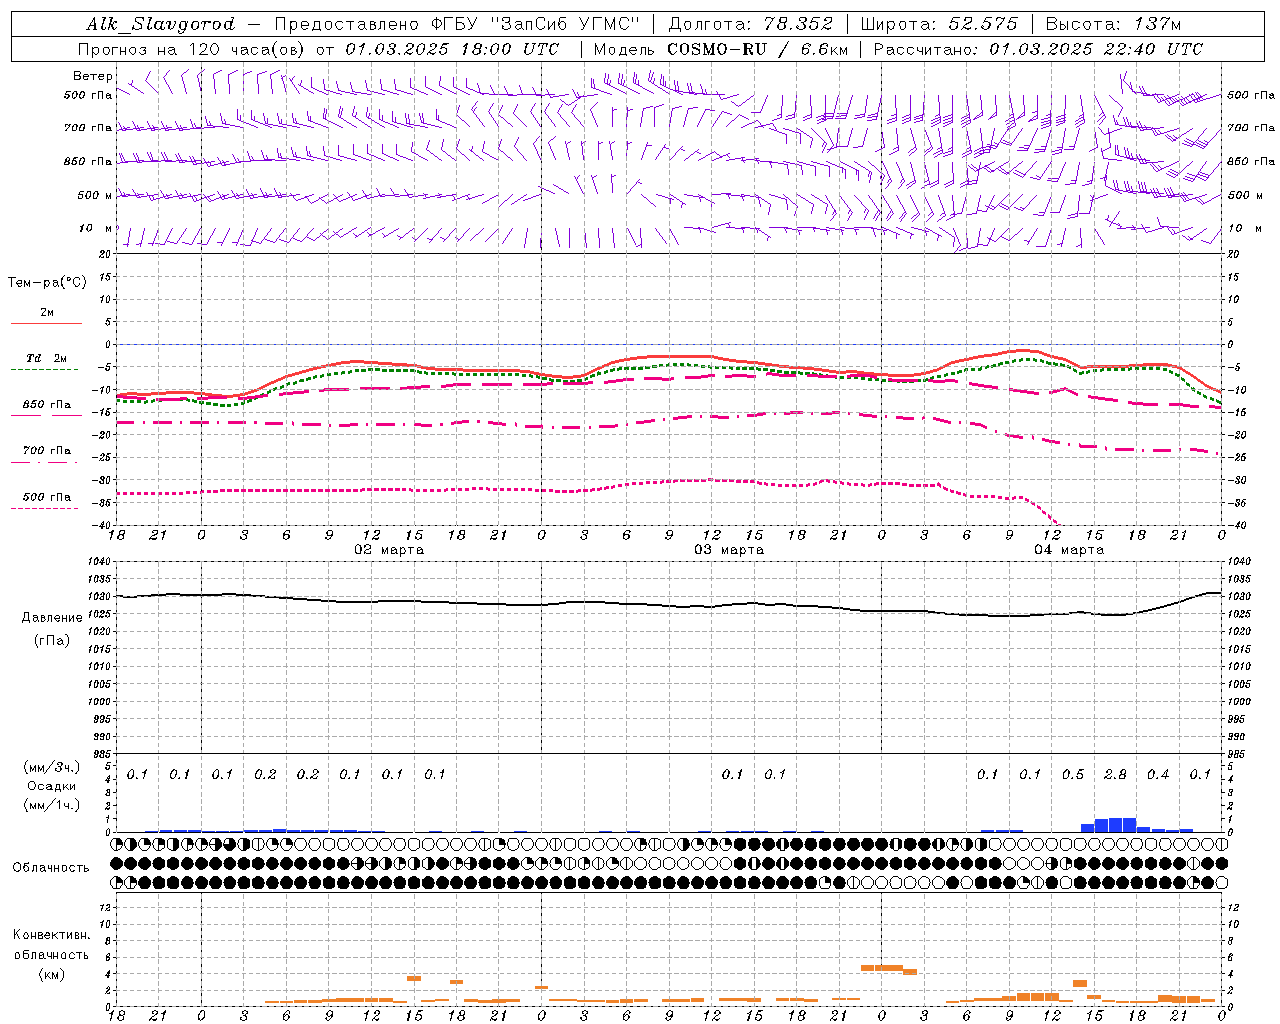
Task: Click the 0.5 precipitation amount value
Action: tap(1073, 774)
